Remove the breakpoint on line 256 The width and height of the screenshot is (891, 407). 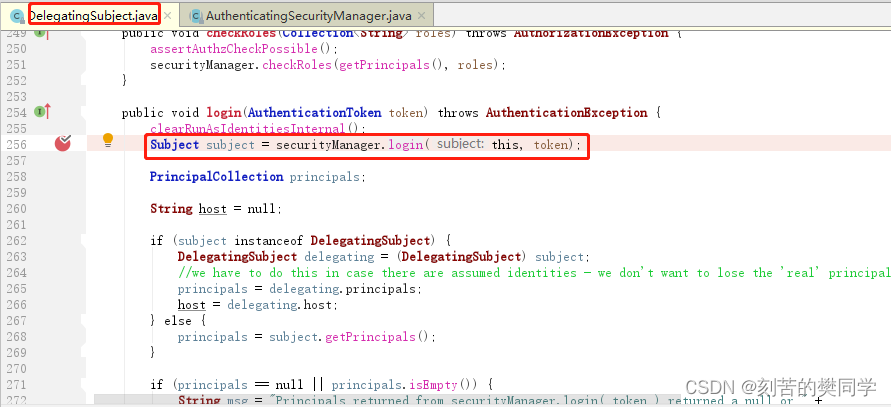(x=63, y=144)
